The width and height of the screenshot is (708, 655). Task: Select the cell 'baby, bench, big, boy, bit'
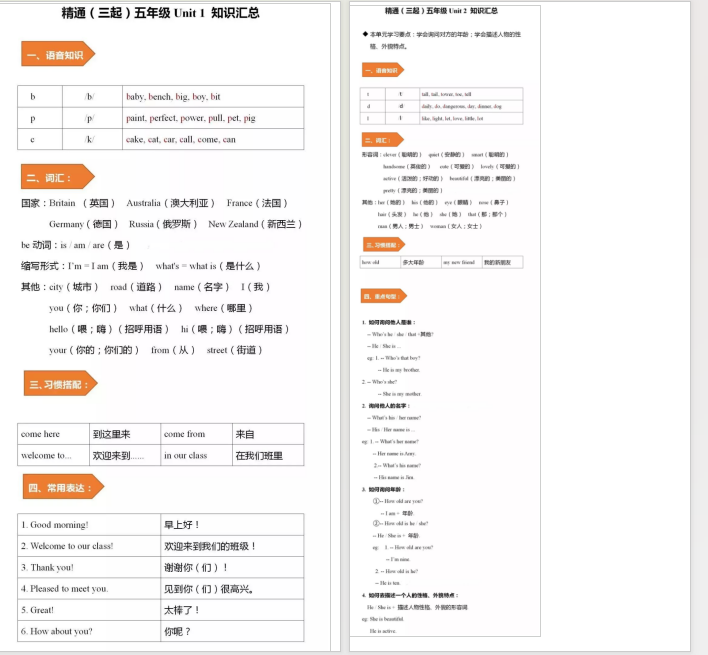pos(213,97)
